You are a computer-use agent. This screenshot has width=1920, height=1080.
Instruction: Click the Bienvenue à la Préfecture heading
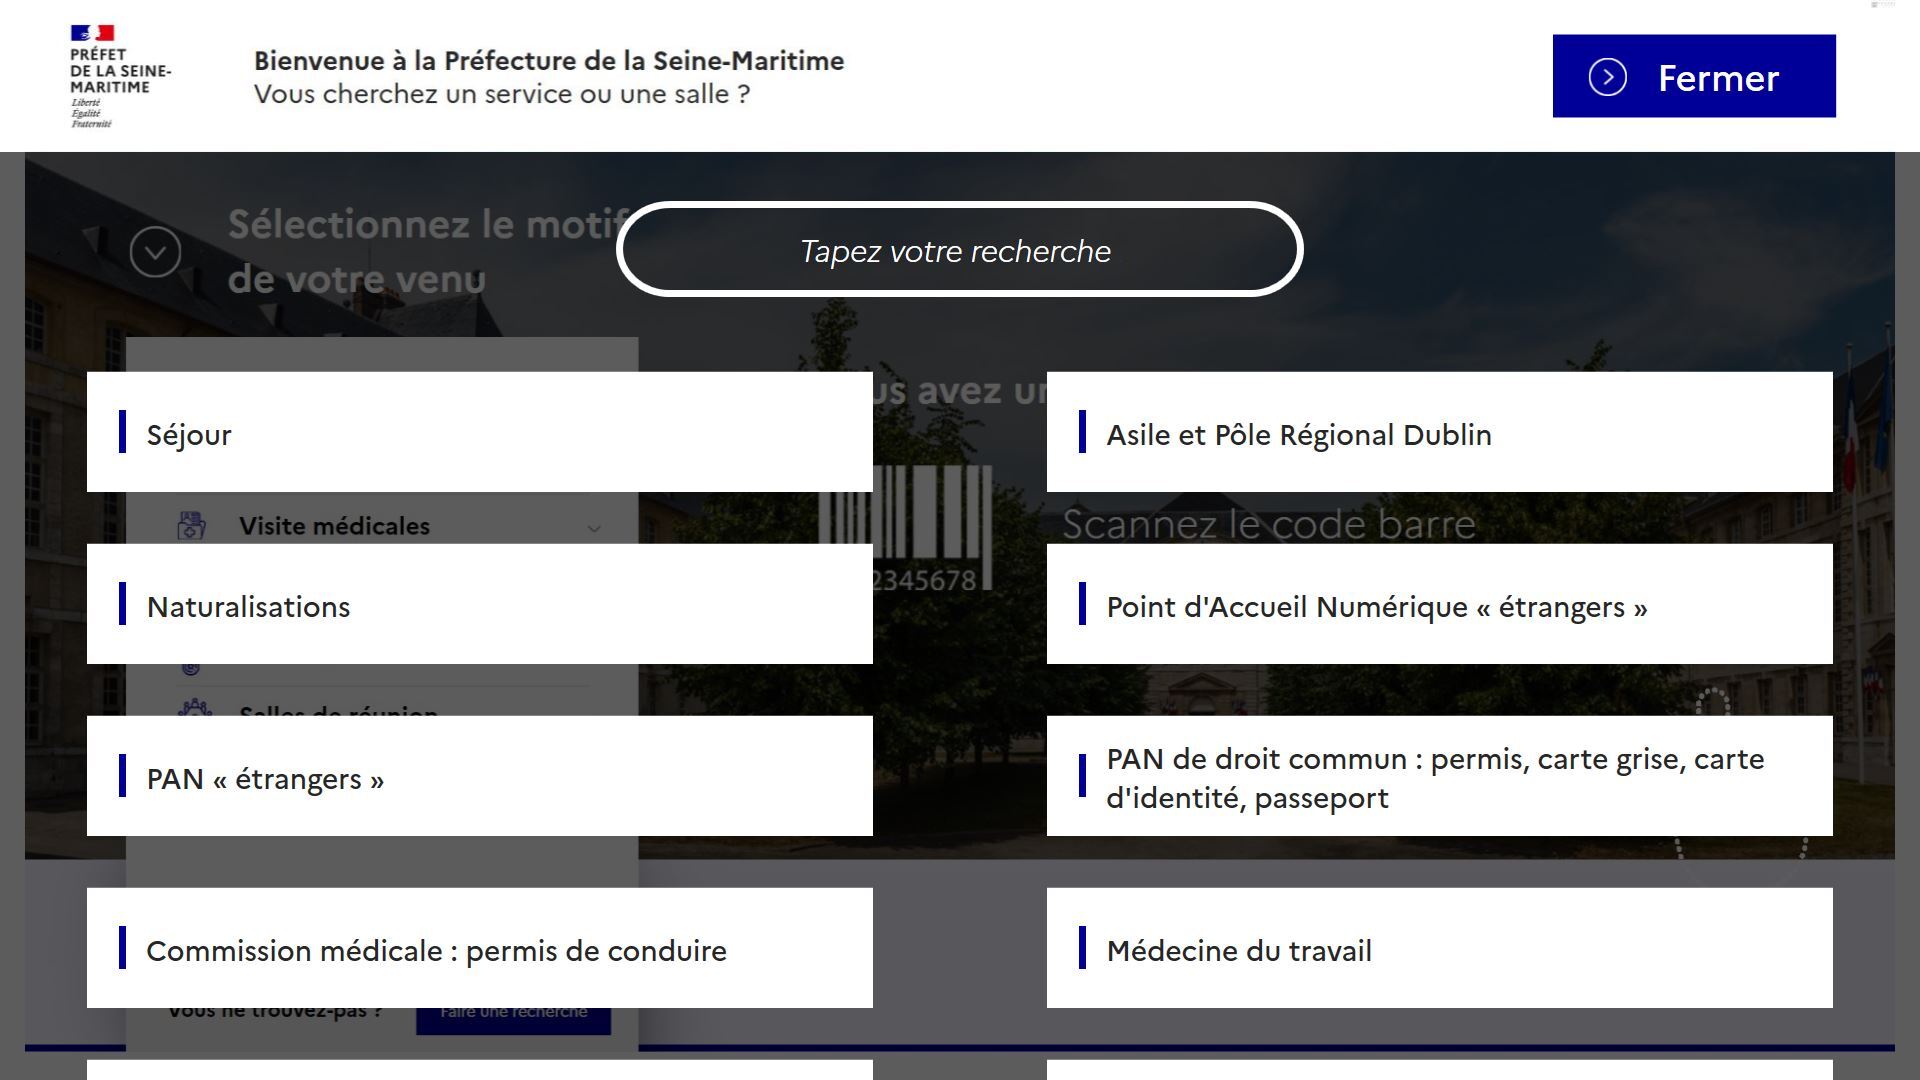[x=548, y=61]
